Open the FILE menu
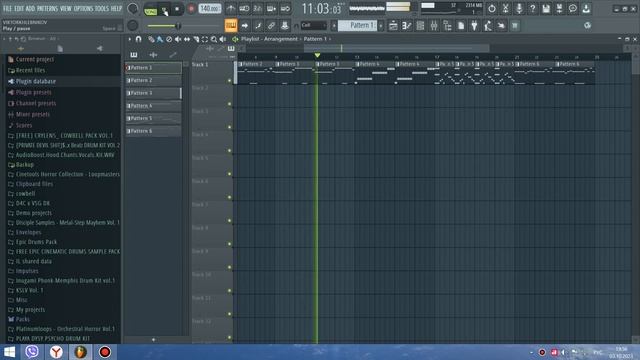 click(x=7, y=9)
